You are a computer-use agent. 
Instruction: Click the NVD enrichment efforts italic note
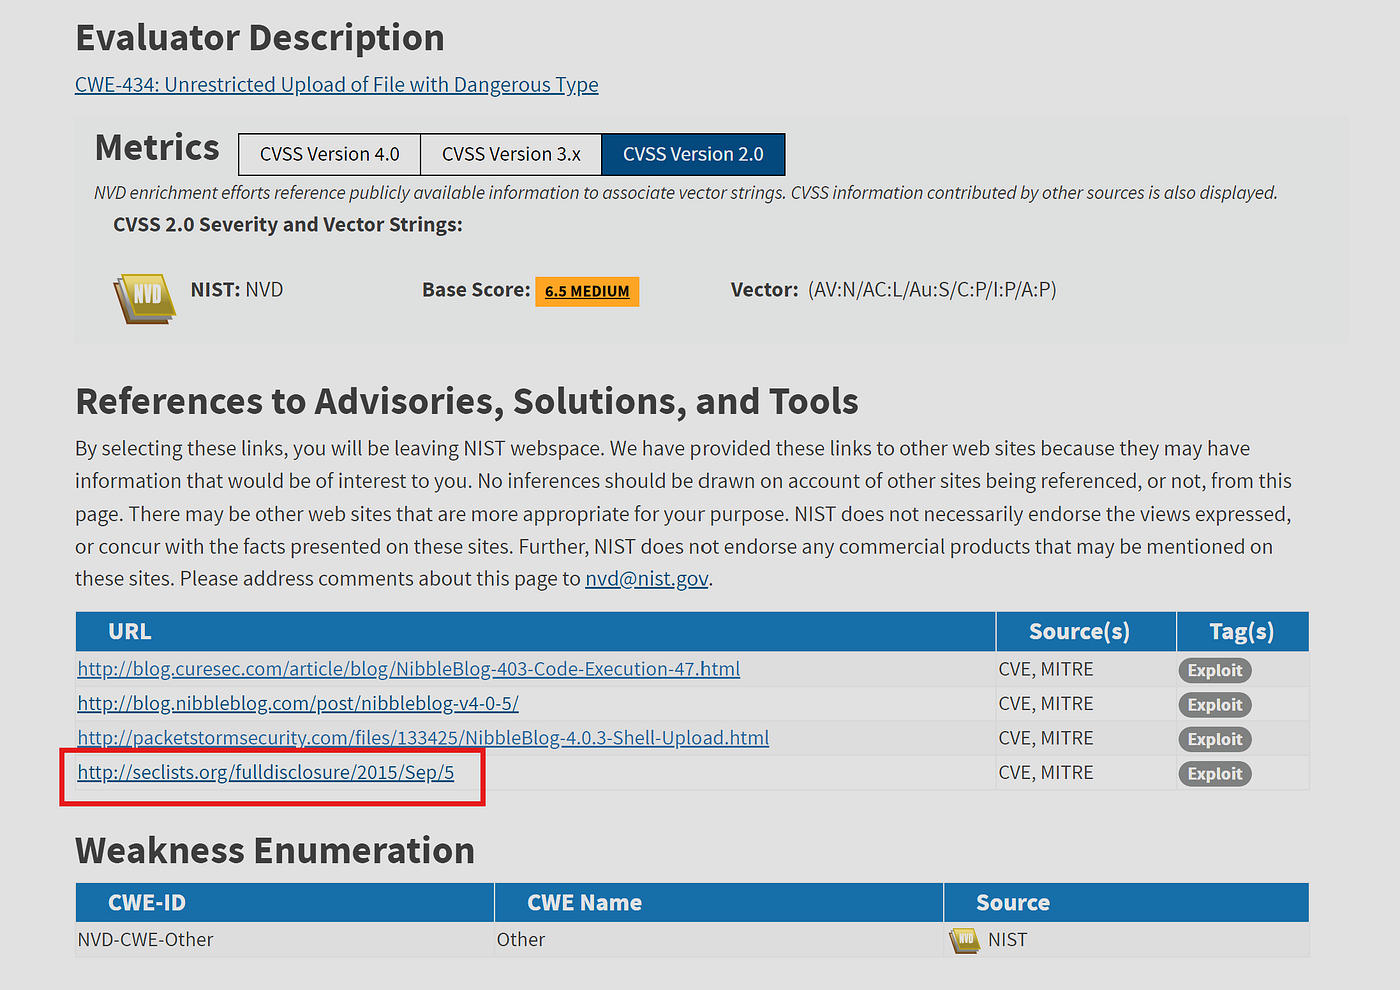[686, 193]
